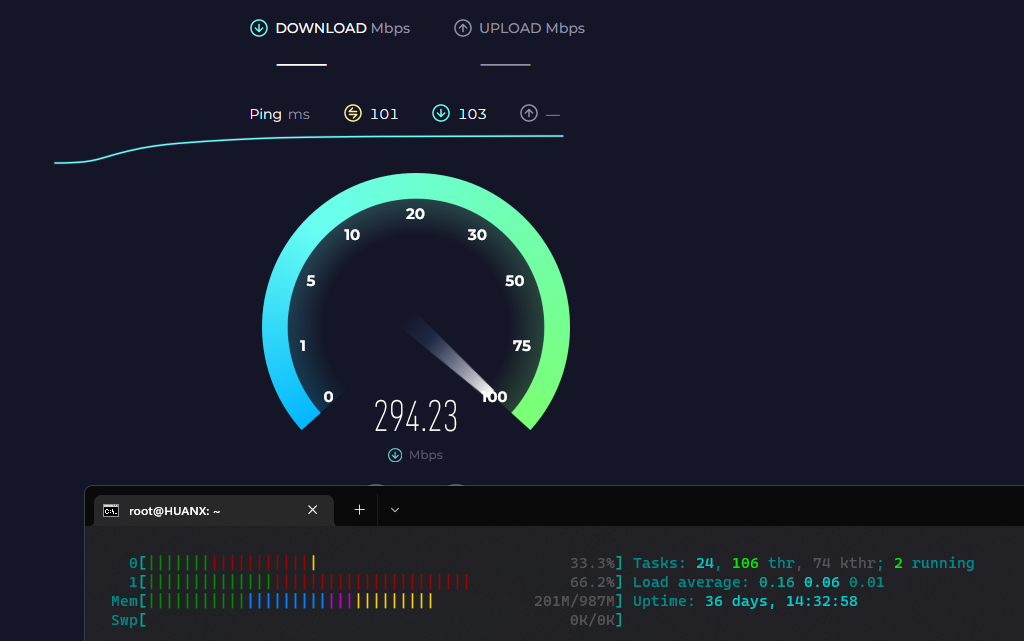
Task: Click the Ping ms label
Action: [x=279, y=114]
